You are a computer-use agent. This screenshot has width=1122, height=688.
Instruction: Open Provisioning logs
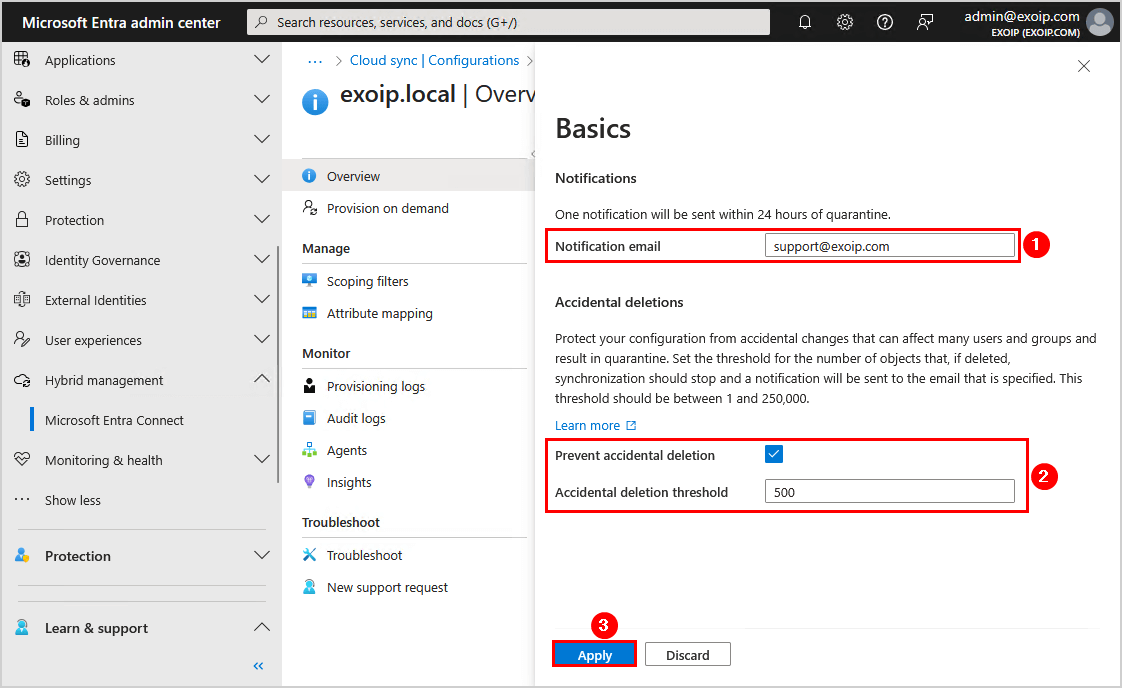376,387
